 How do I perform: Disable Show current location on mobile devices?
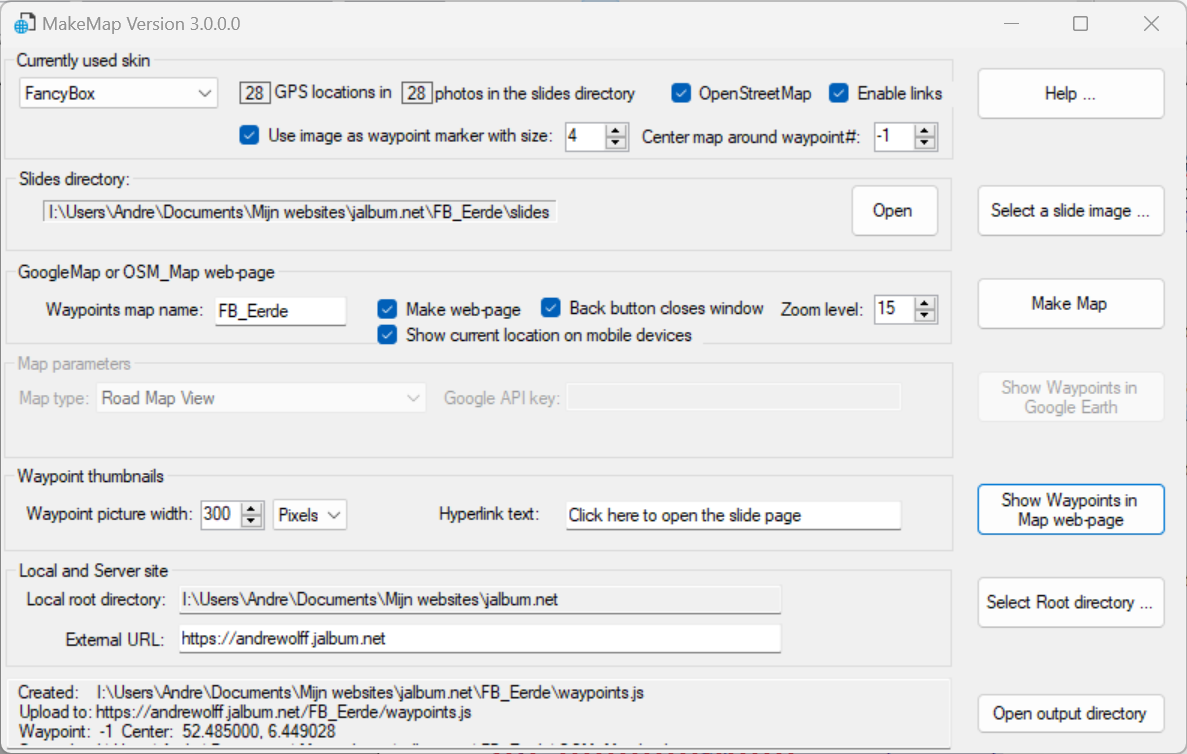pos(387,335)
